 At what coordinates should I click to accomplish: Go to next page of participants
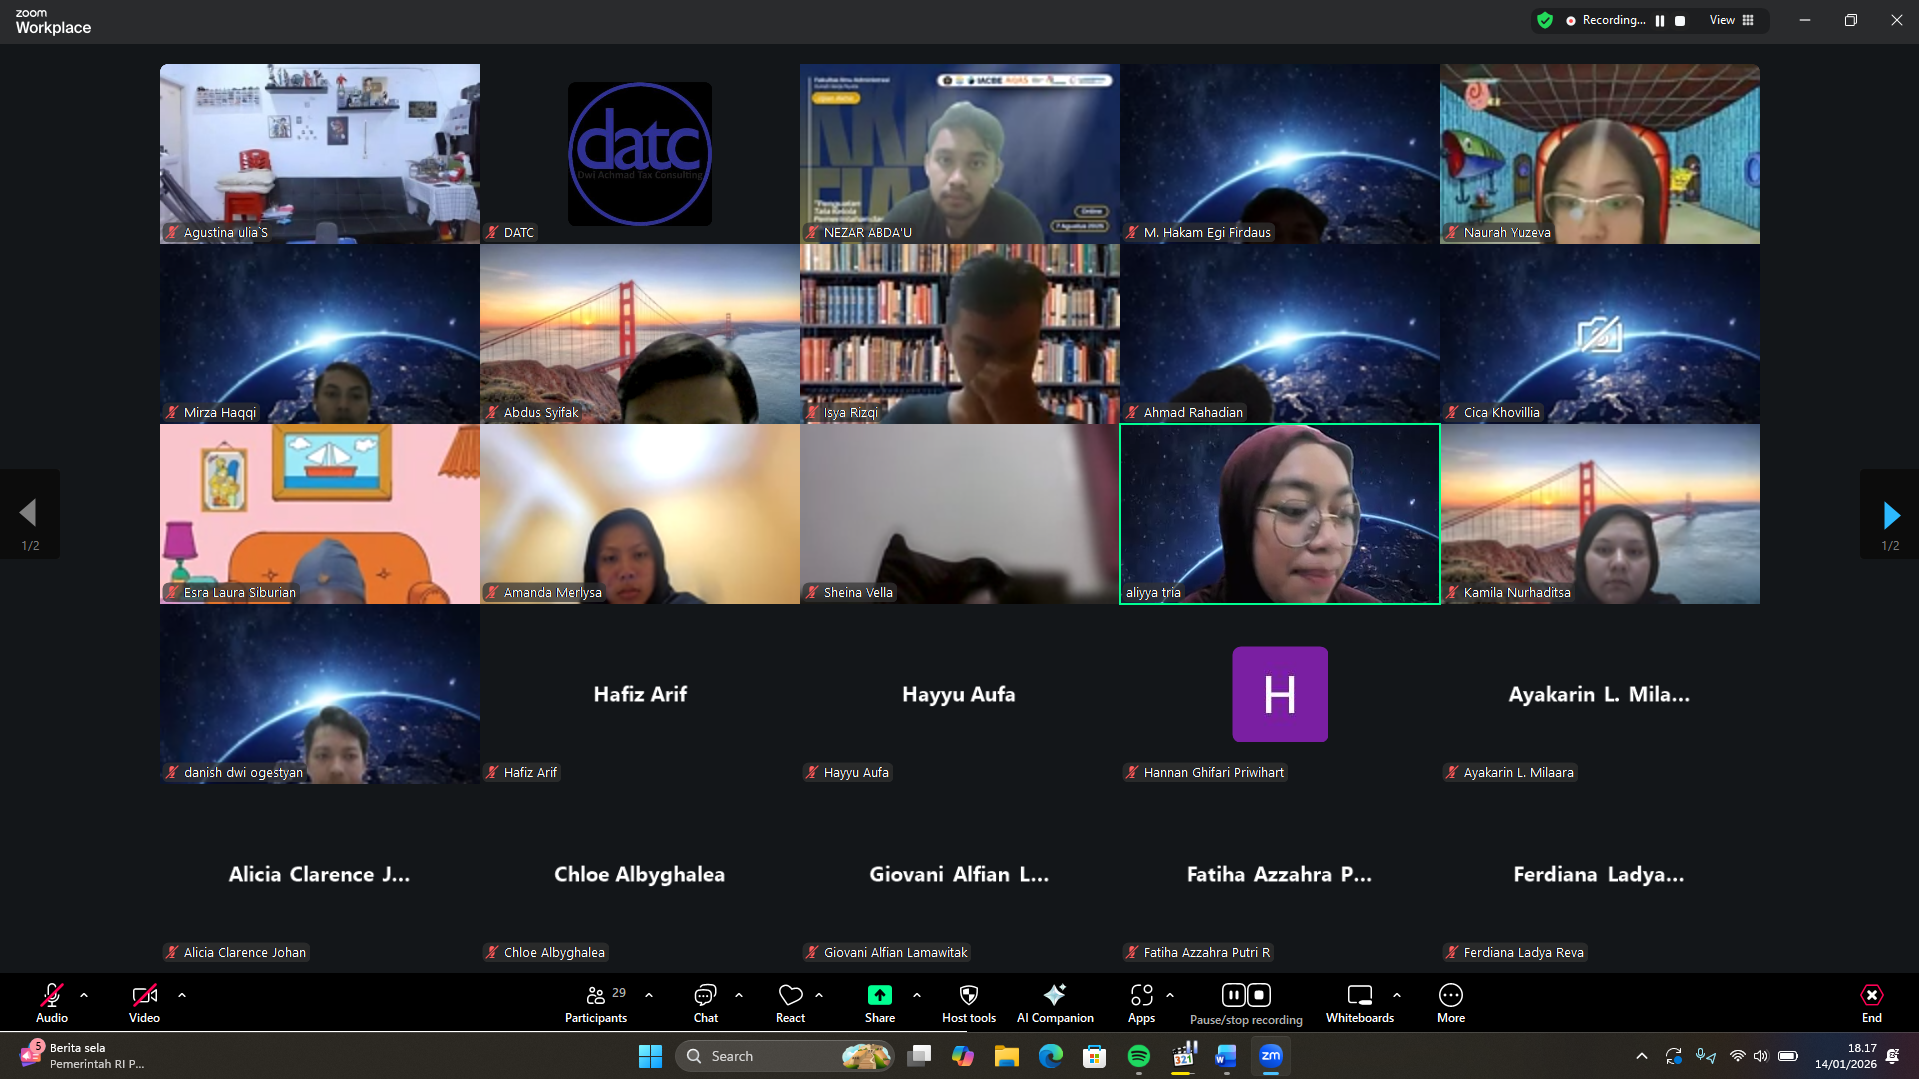click(1890, 515)
